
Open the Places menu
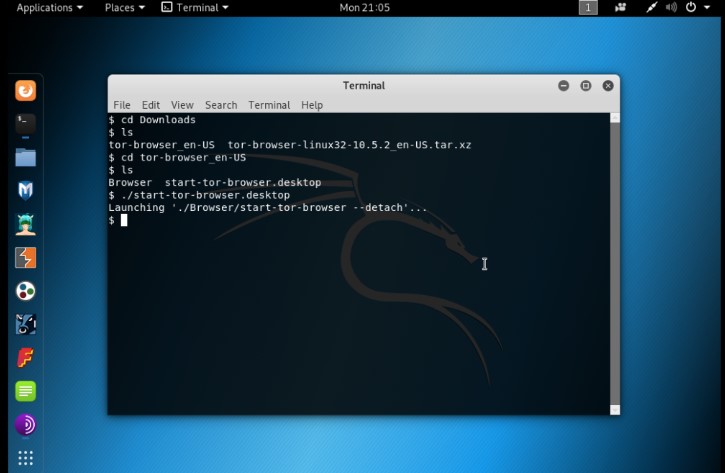(124, 7)
